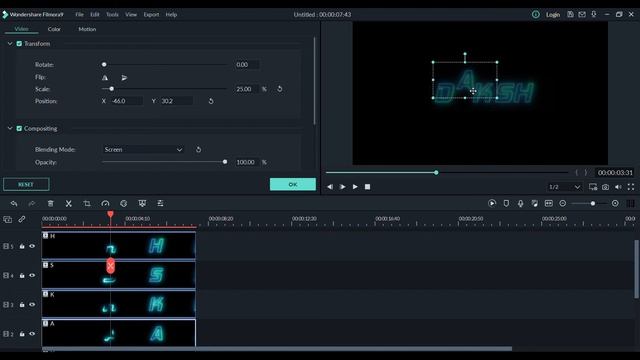Click the Add Track icon
This screenshot has height=360, width=640.
(x=7, y=220)
